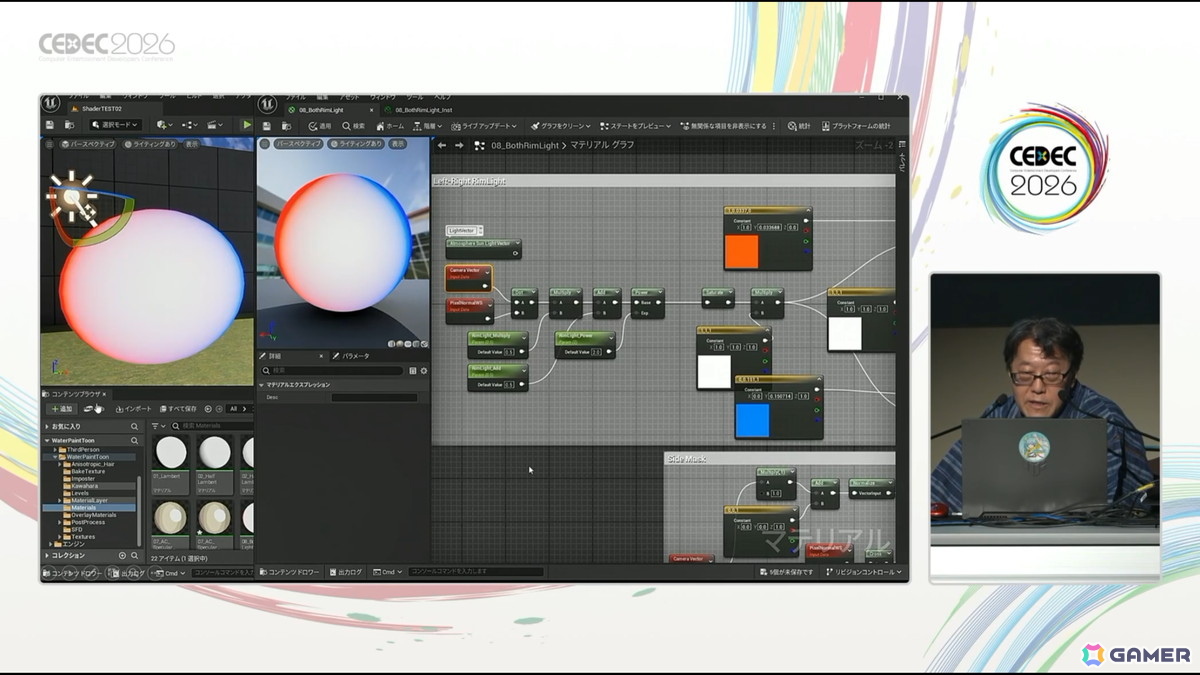Click the add collection plus icon
The image size is (1200, 675).
pos(122,555)
